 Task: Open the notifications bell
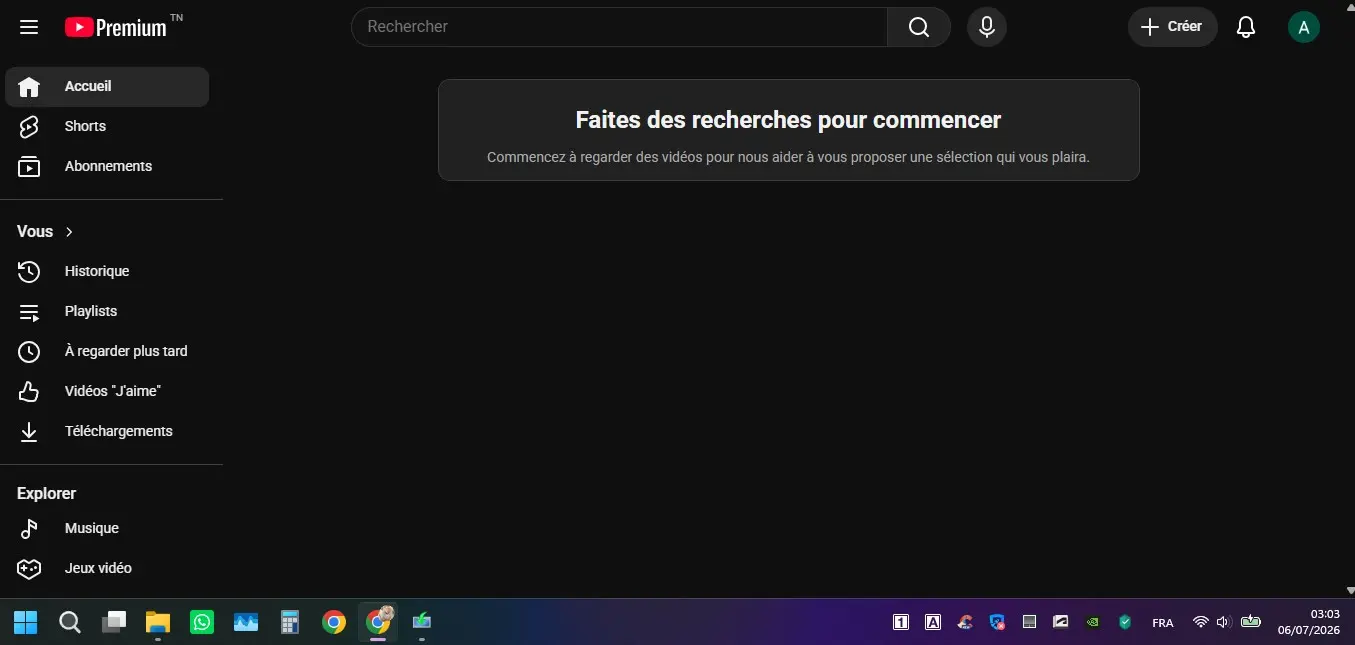tap(1246, 27)
